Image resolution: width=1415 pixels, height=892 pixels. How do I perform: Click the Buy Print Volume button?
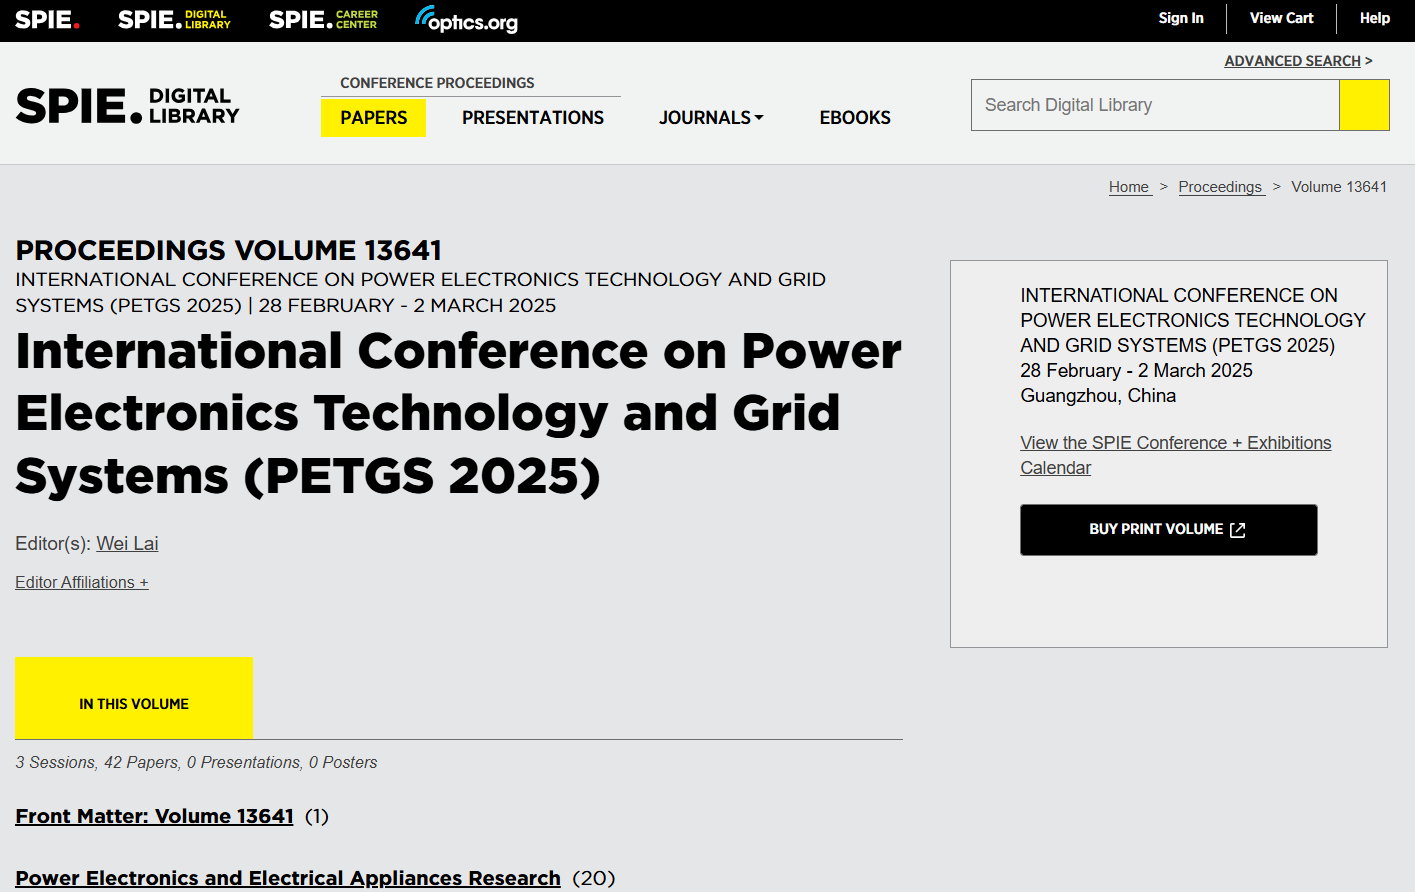click(1168, 529)
